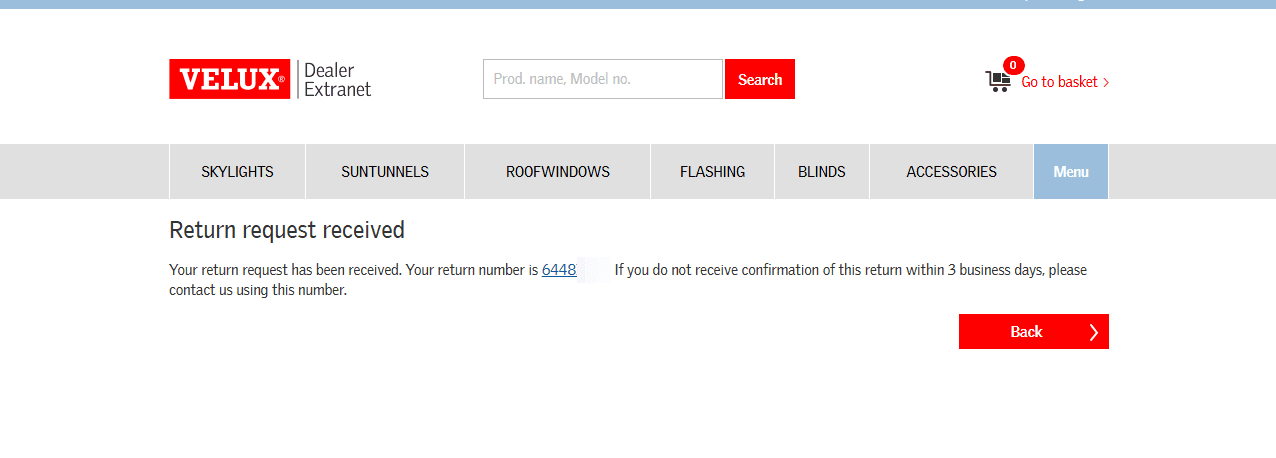
Task: Open the FLASHING category
Action: click(x=713, y=172)
